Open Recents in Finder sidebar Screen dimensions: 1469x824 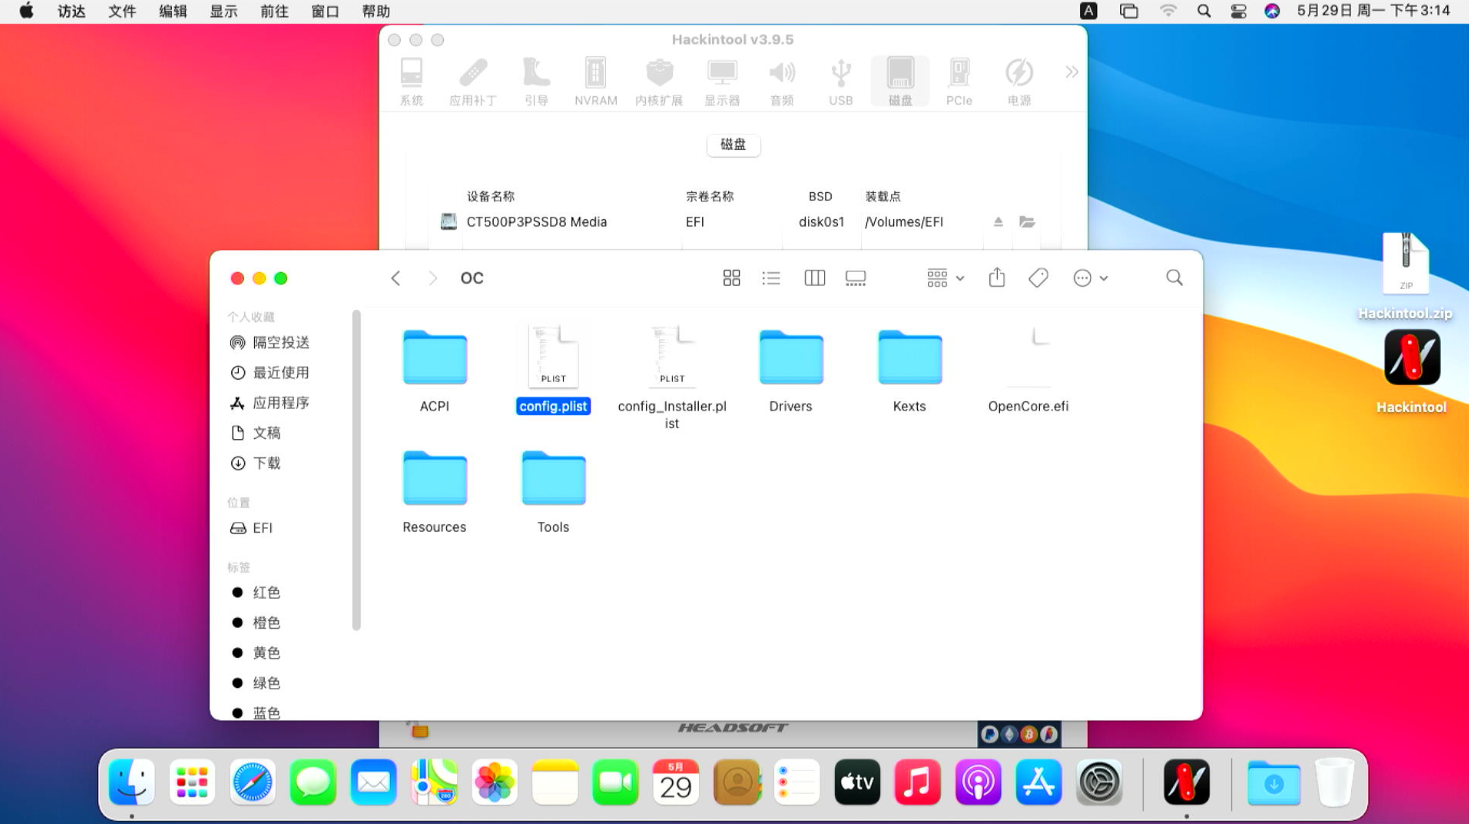270,372
